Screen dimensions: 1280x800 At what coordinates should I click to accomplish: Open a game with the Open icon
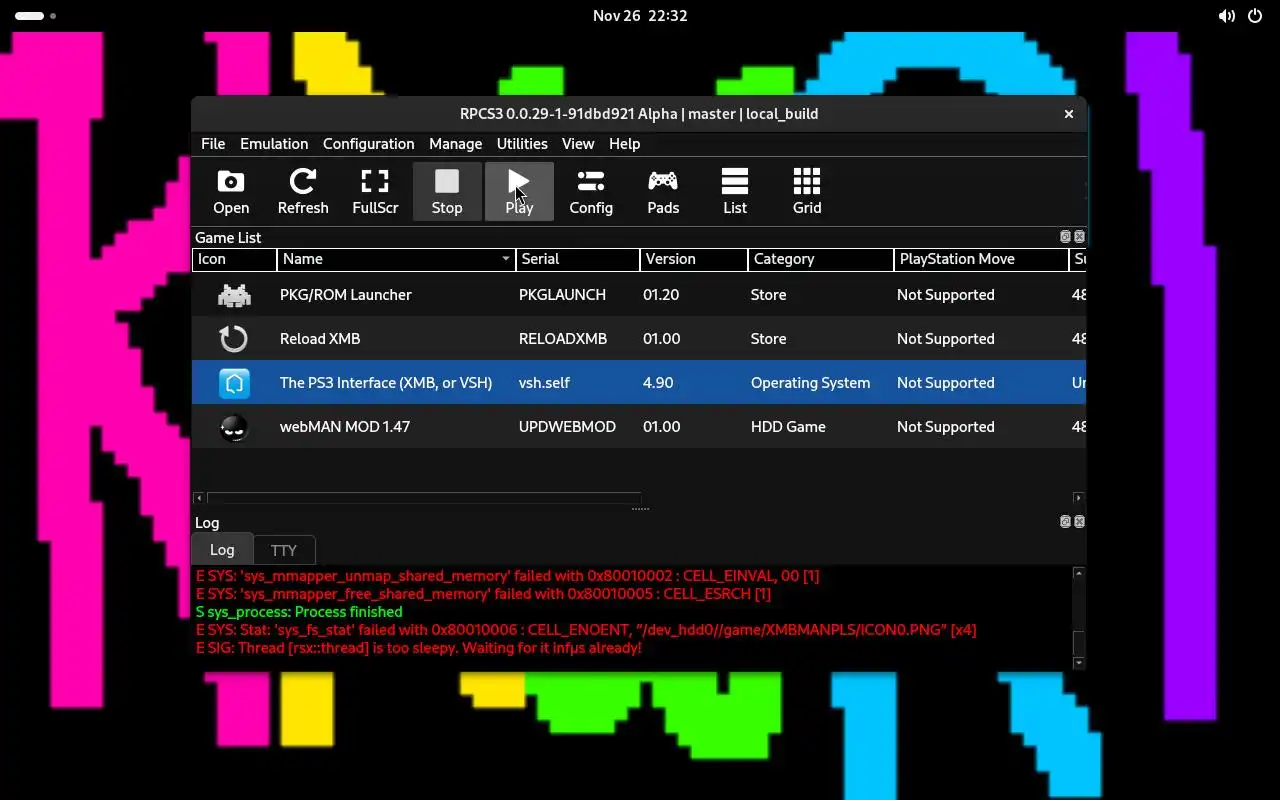(231, 191)
